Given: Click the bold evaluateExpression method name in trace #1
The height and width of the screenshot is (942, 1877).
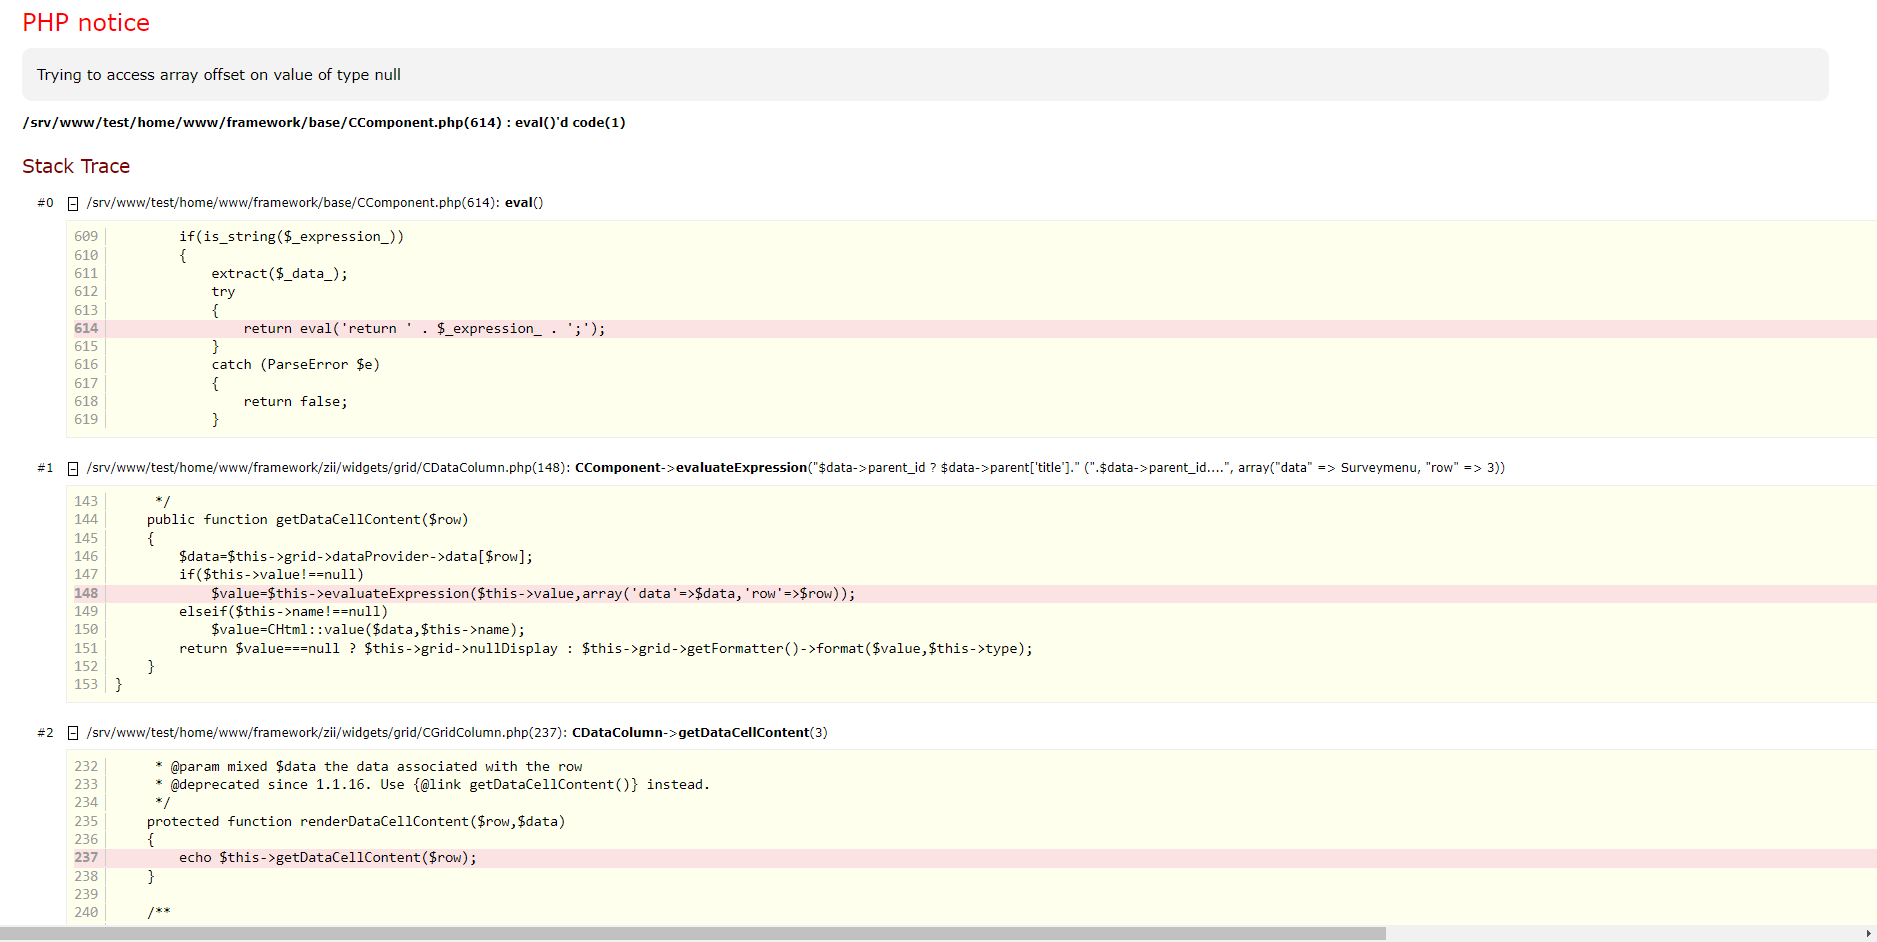Looking at the screenshot, I should point(740,468).
